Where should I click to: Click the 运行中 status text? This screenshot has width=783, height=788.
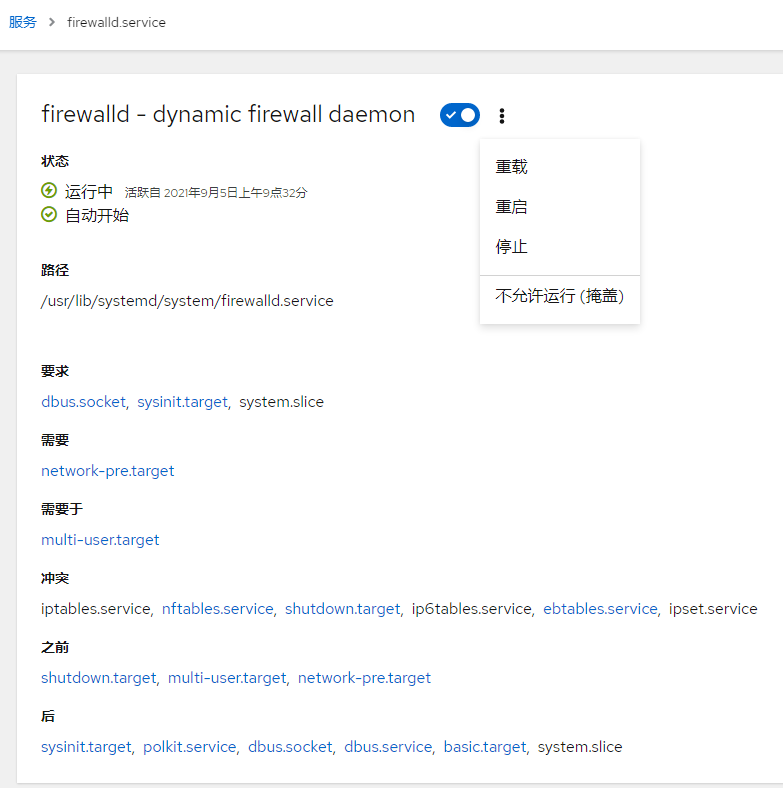(89, 191)
